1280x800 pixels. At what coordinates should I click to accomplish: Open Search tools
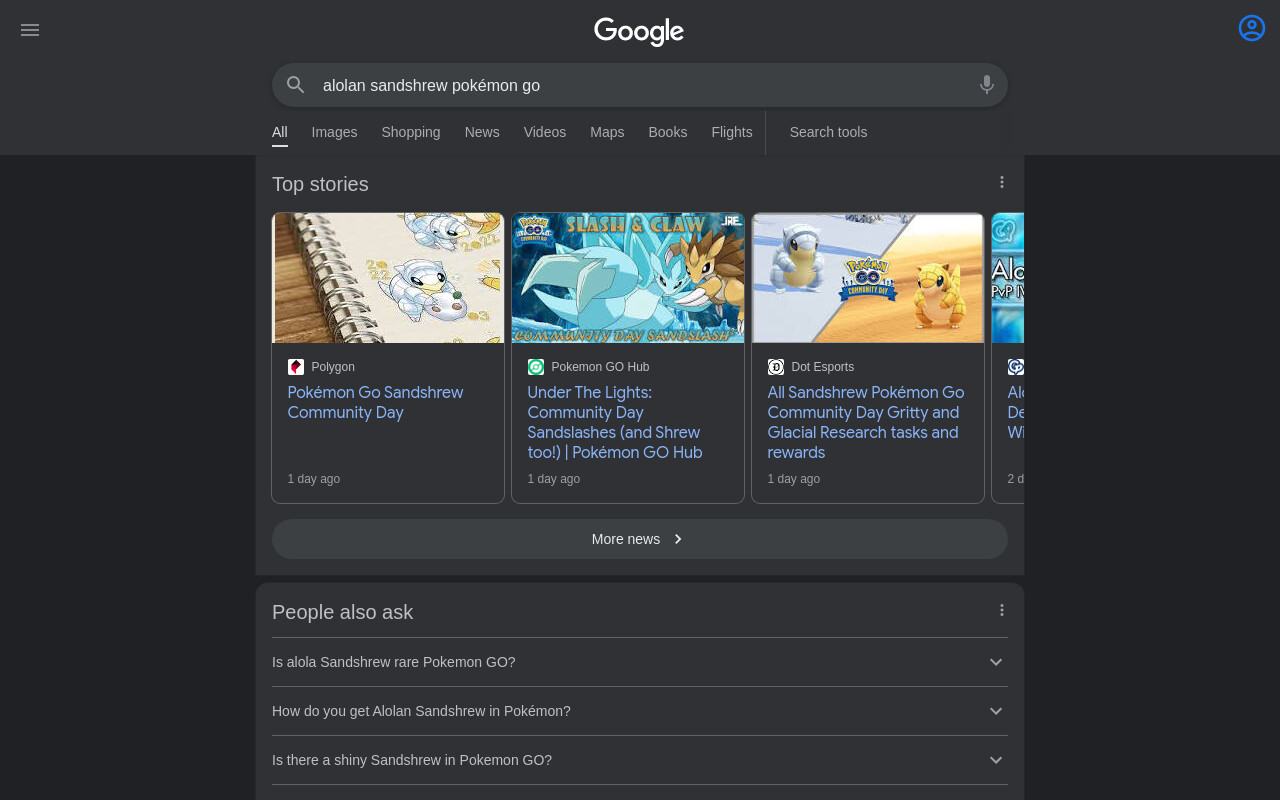[828, 132]
